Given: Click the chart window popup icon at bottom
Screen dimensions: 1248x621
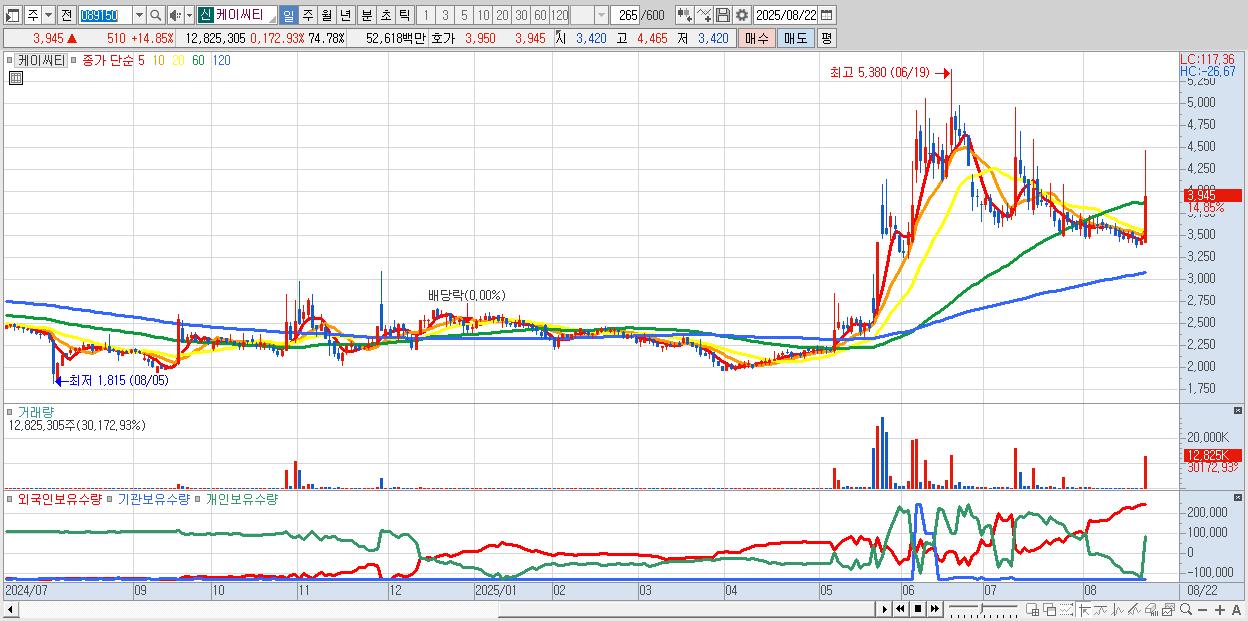Looking at the screenshot, I should tap(1168, 610).
